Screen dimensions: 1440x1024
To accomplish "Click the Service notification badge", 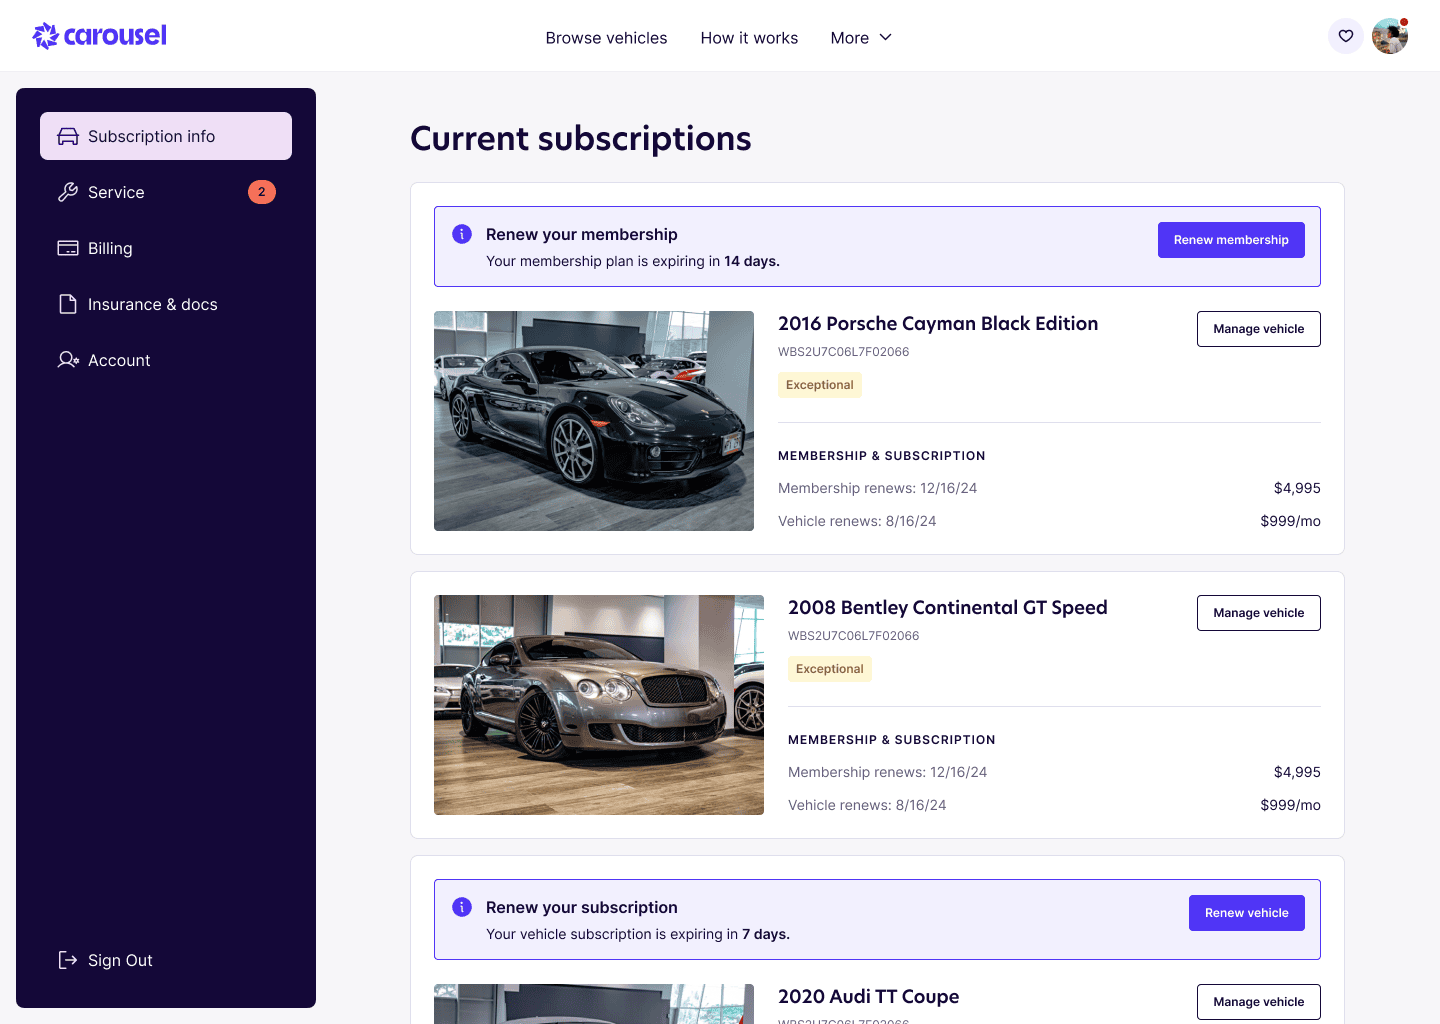I will pos(262,192).
